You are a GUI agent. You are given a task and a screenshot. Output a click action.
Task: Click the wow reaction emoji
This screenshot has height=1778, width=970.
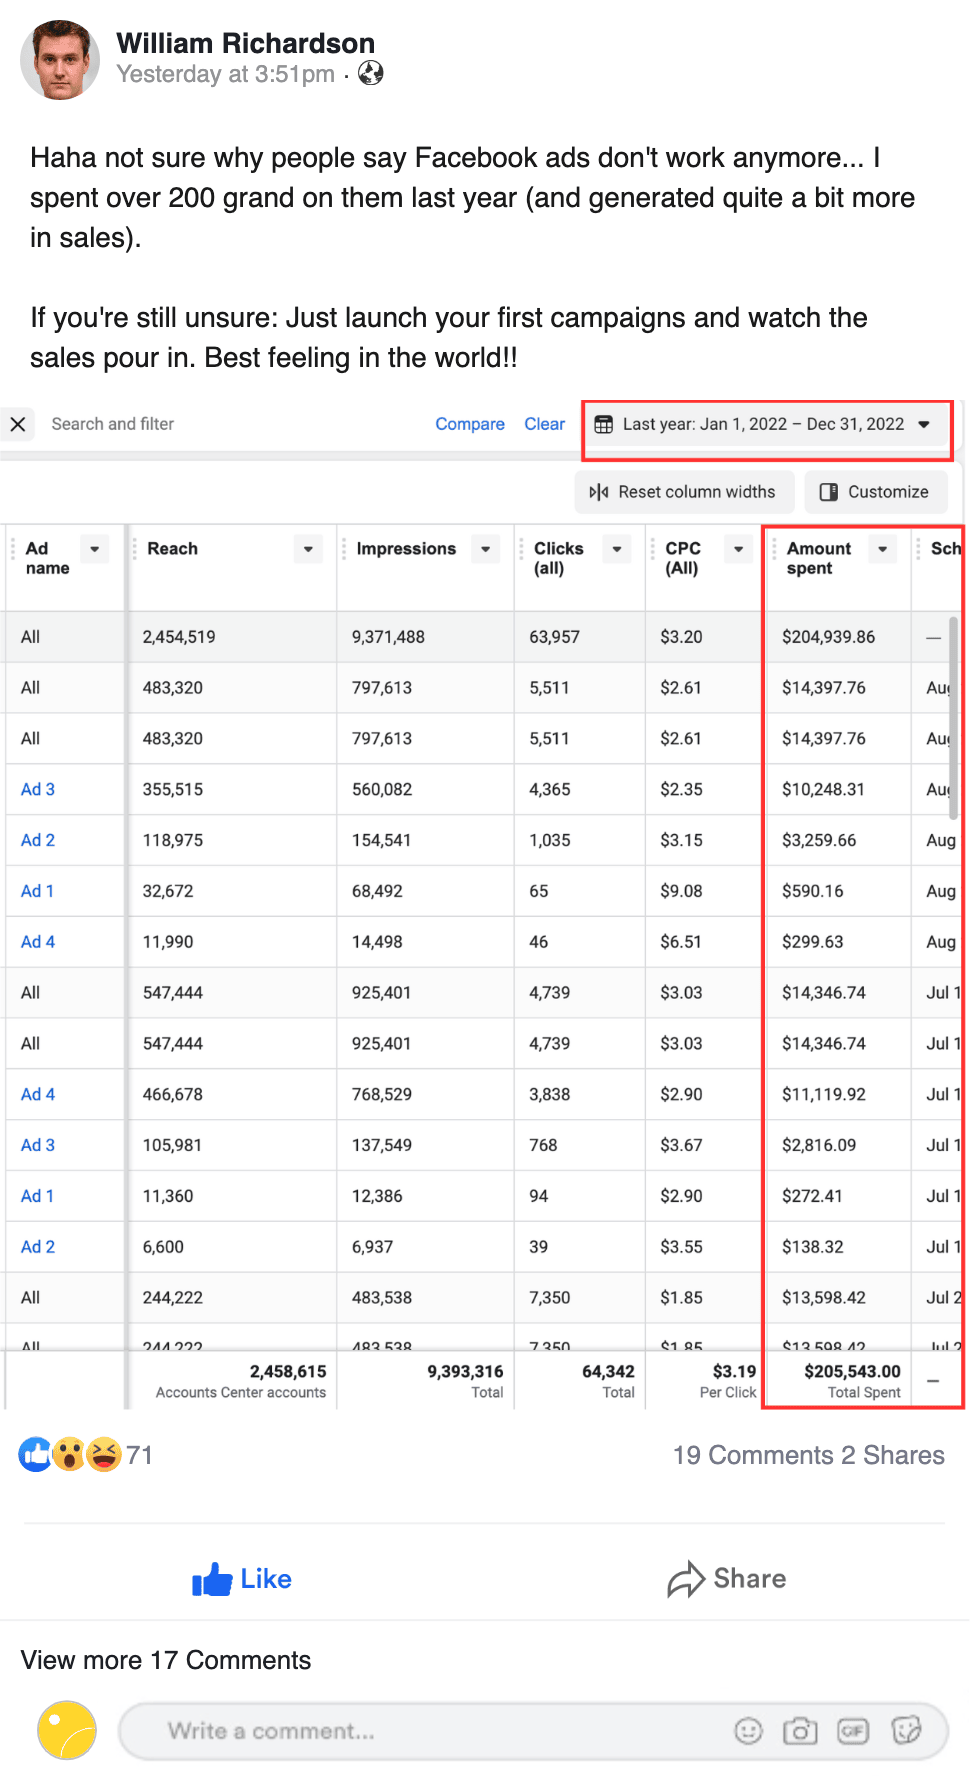(69, 1454)
